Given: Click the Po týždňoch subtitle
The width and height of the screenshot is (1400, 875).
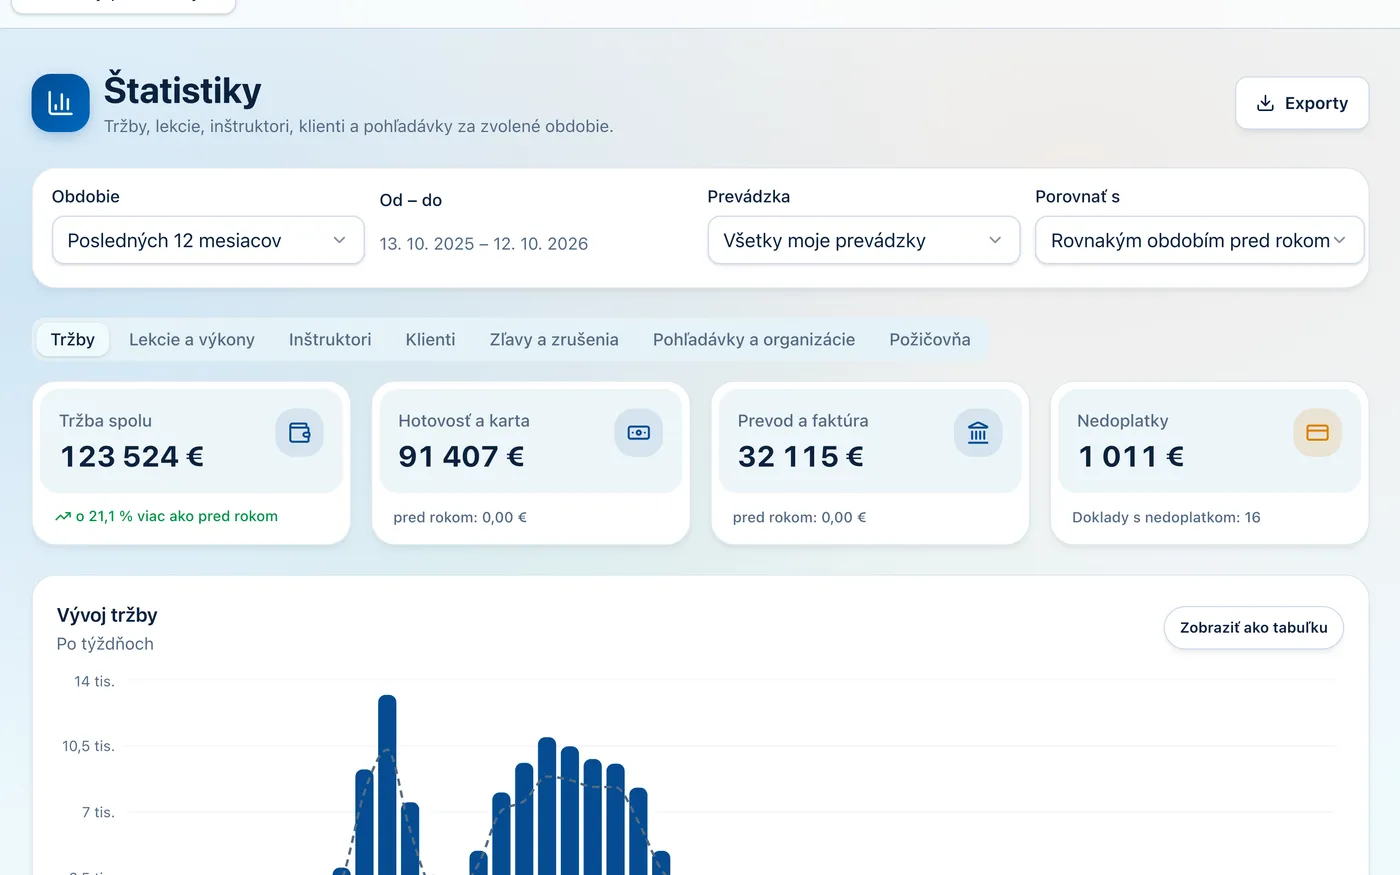Looking at the screenshot, I should 105,644.
